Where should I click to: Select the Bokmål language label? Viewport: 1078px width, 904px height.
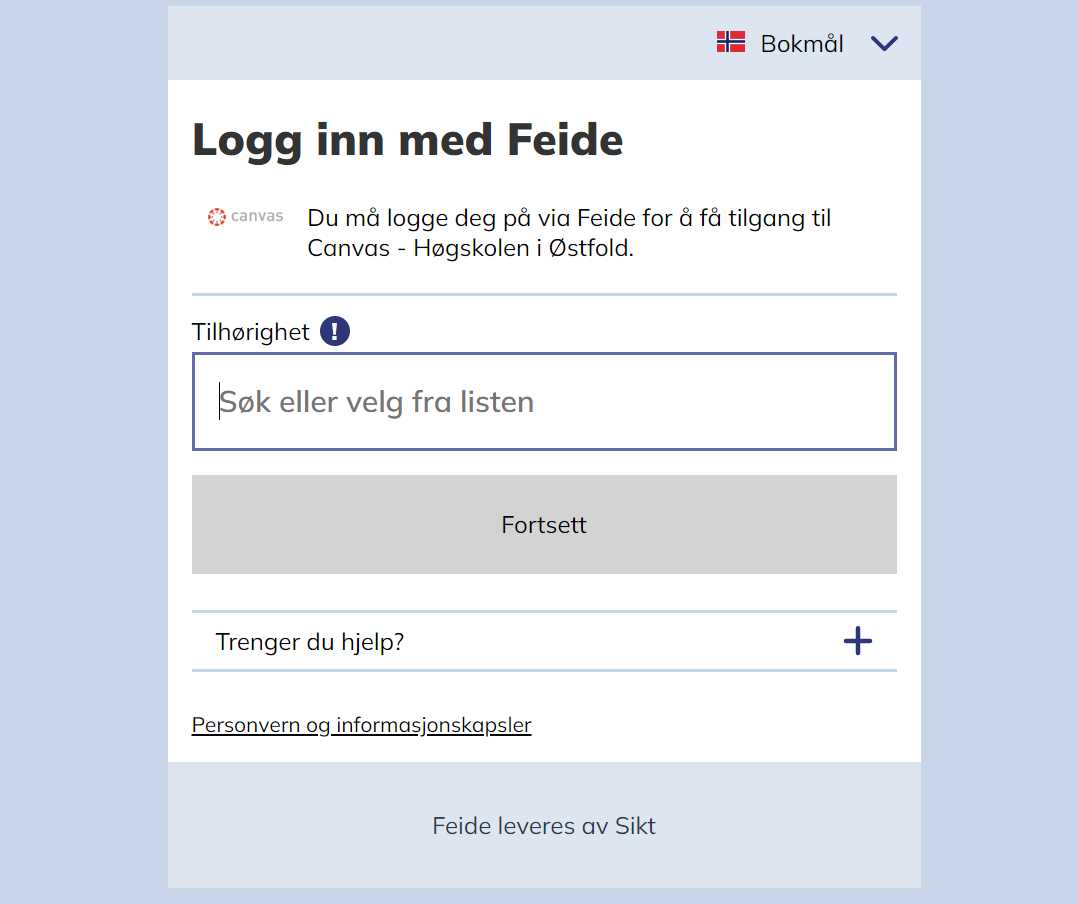pyautogui.click(x=801, y=44)
